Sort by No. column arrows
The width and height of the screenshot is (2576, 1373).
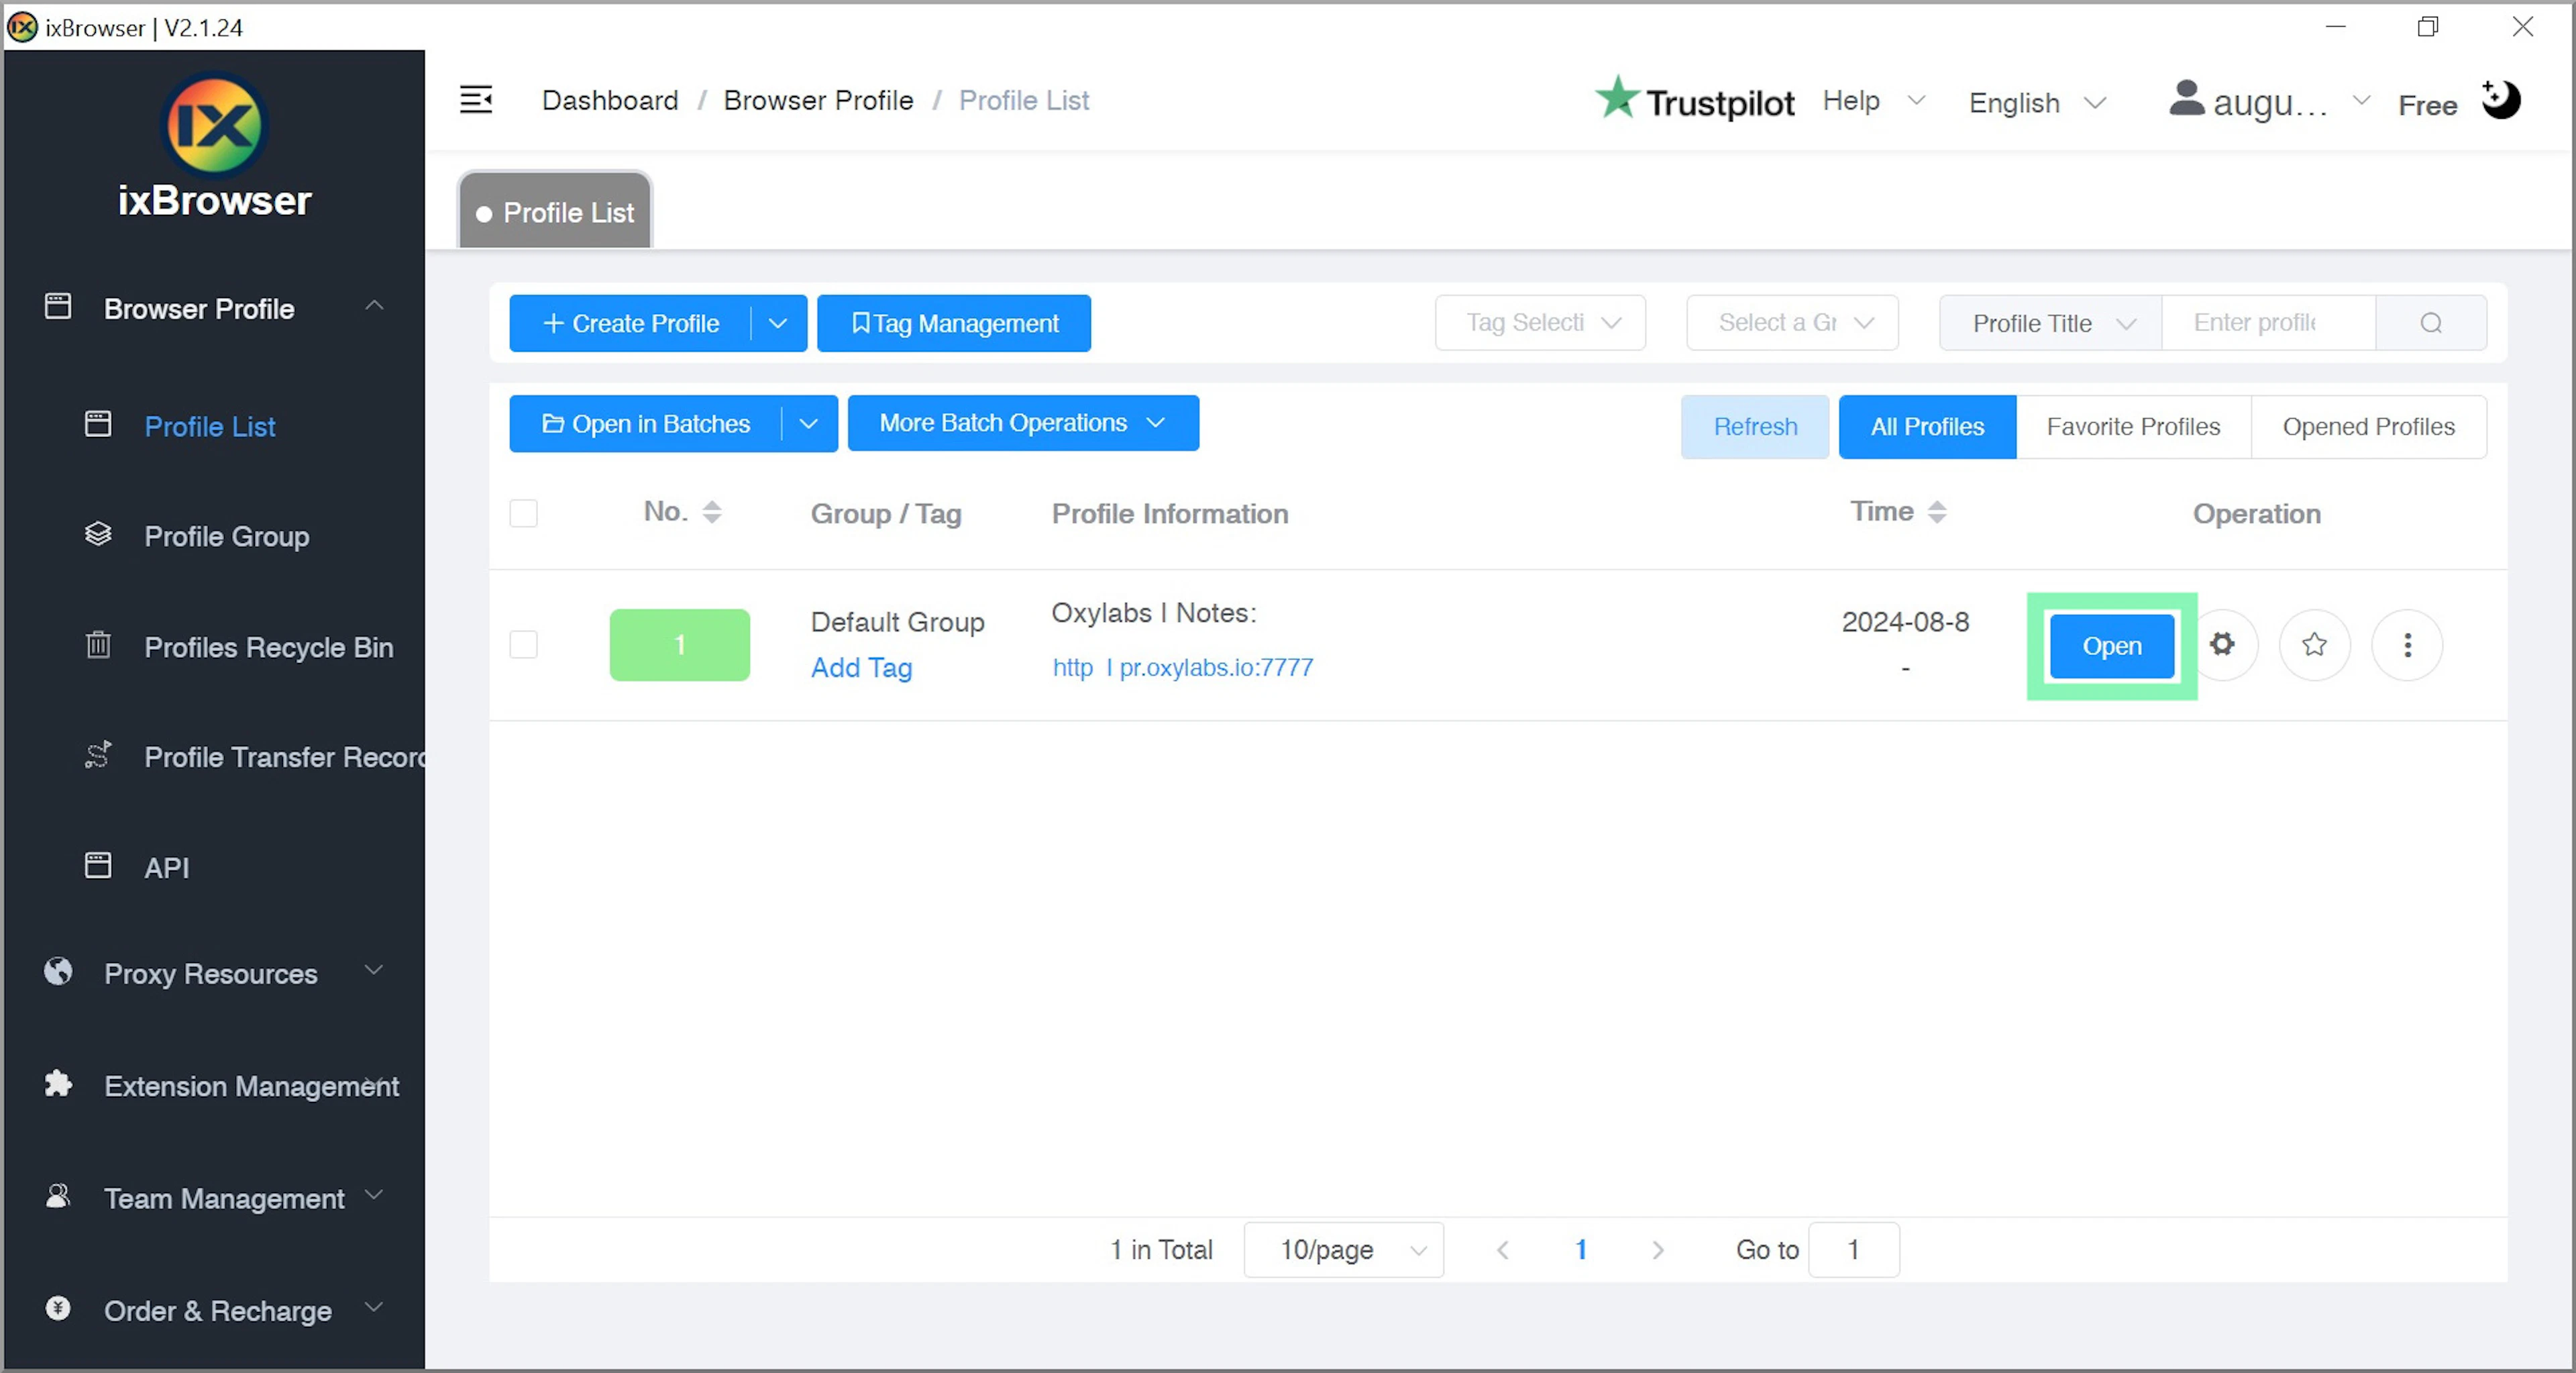coord(712,512)
